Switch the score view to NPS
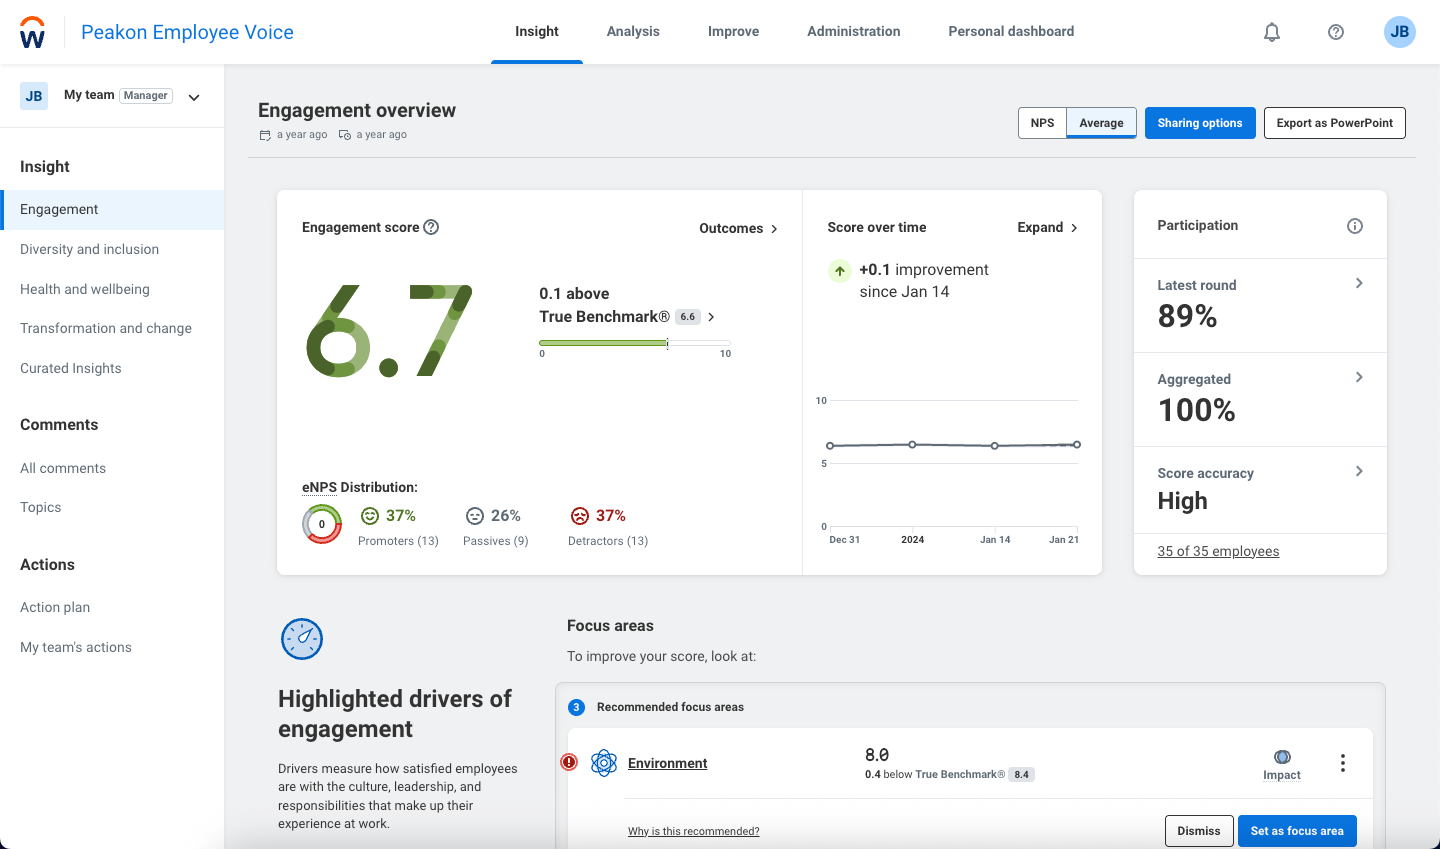1440x849 pixels. click(1042, 122)
